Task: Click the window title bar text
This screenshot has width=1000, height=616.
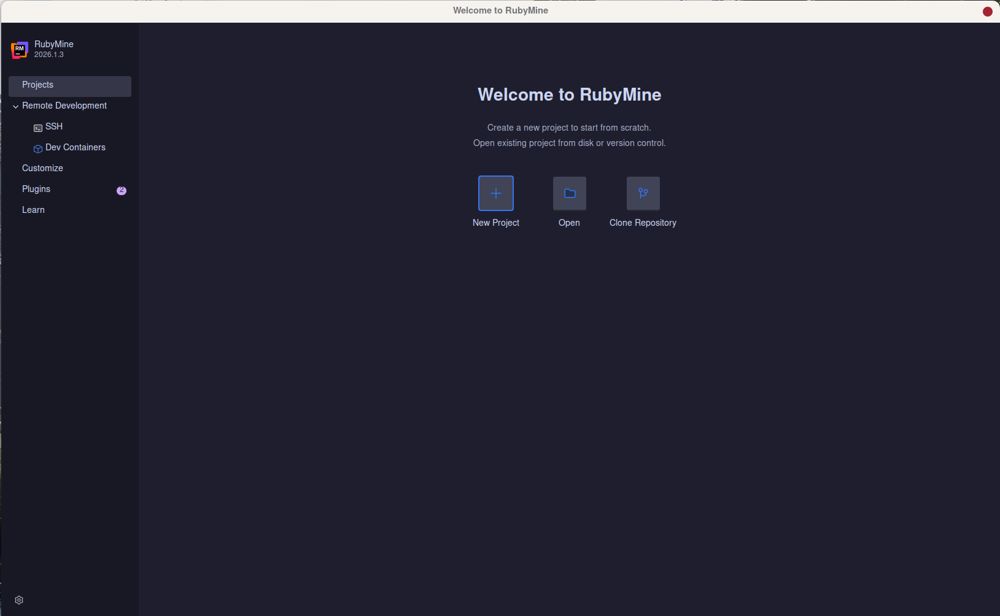Action: pyautogui.click(x=500, y=11)
